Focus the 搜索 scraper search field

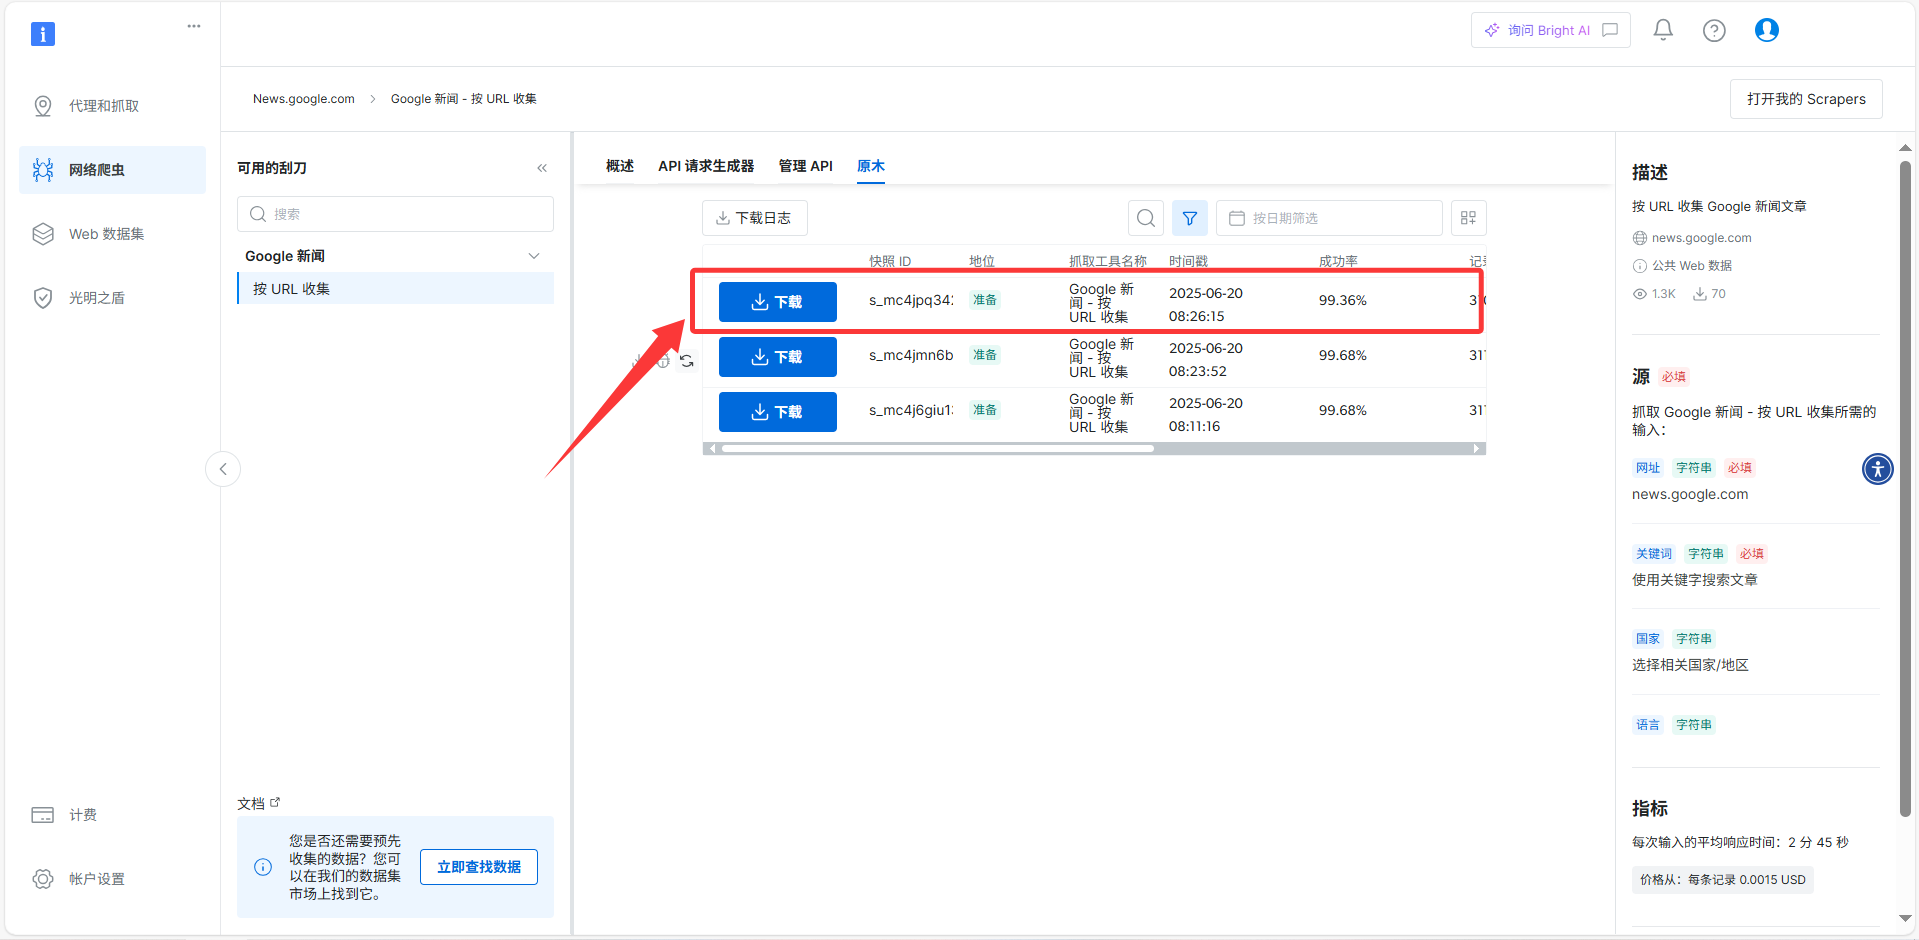click(x=395, y=214)
